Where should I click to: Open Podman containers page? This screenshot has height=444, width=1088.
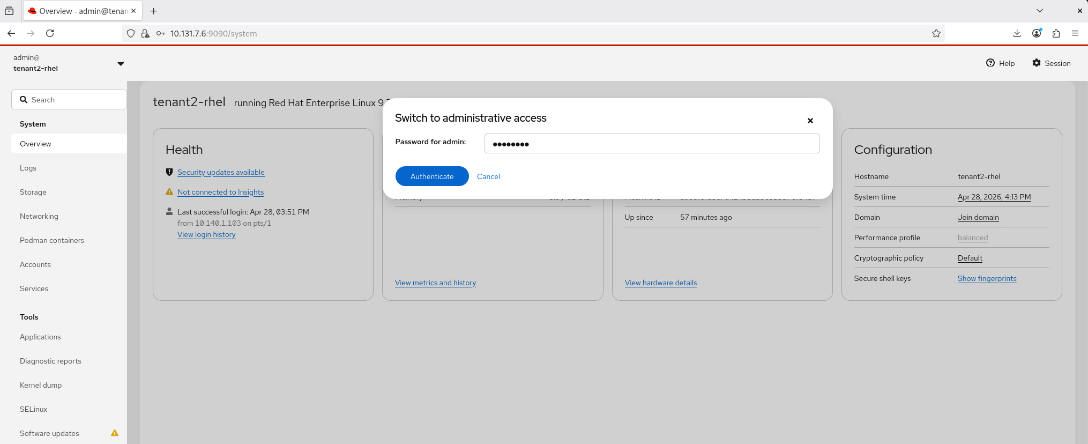(x=52, y=240)
